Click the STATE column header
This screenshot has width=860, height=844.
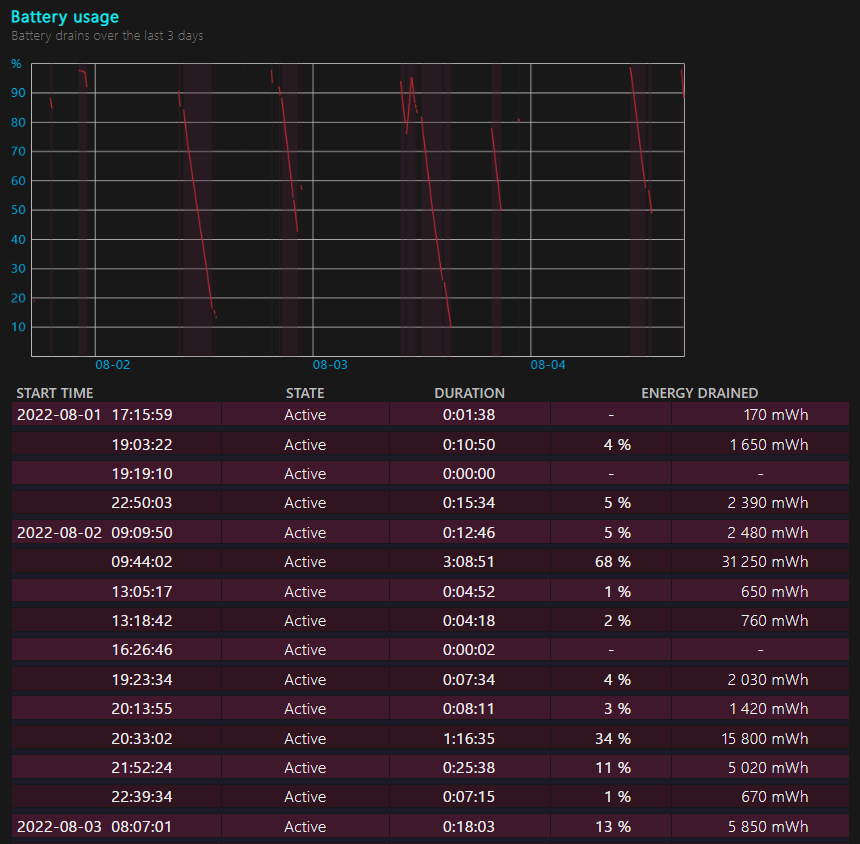[305, 393]
